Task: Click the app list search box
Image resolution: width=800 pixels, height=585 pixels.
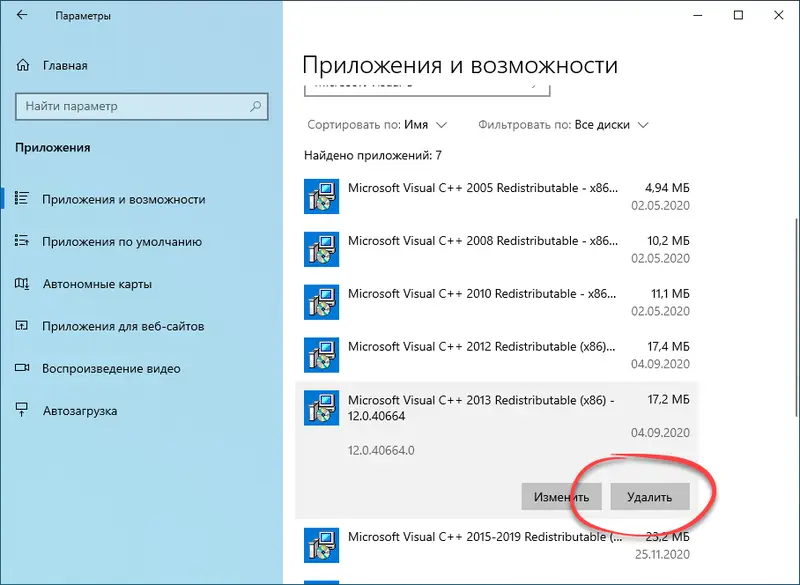Action: pyautogui.click(x=427, y=89)
